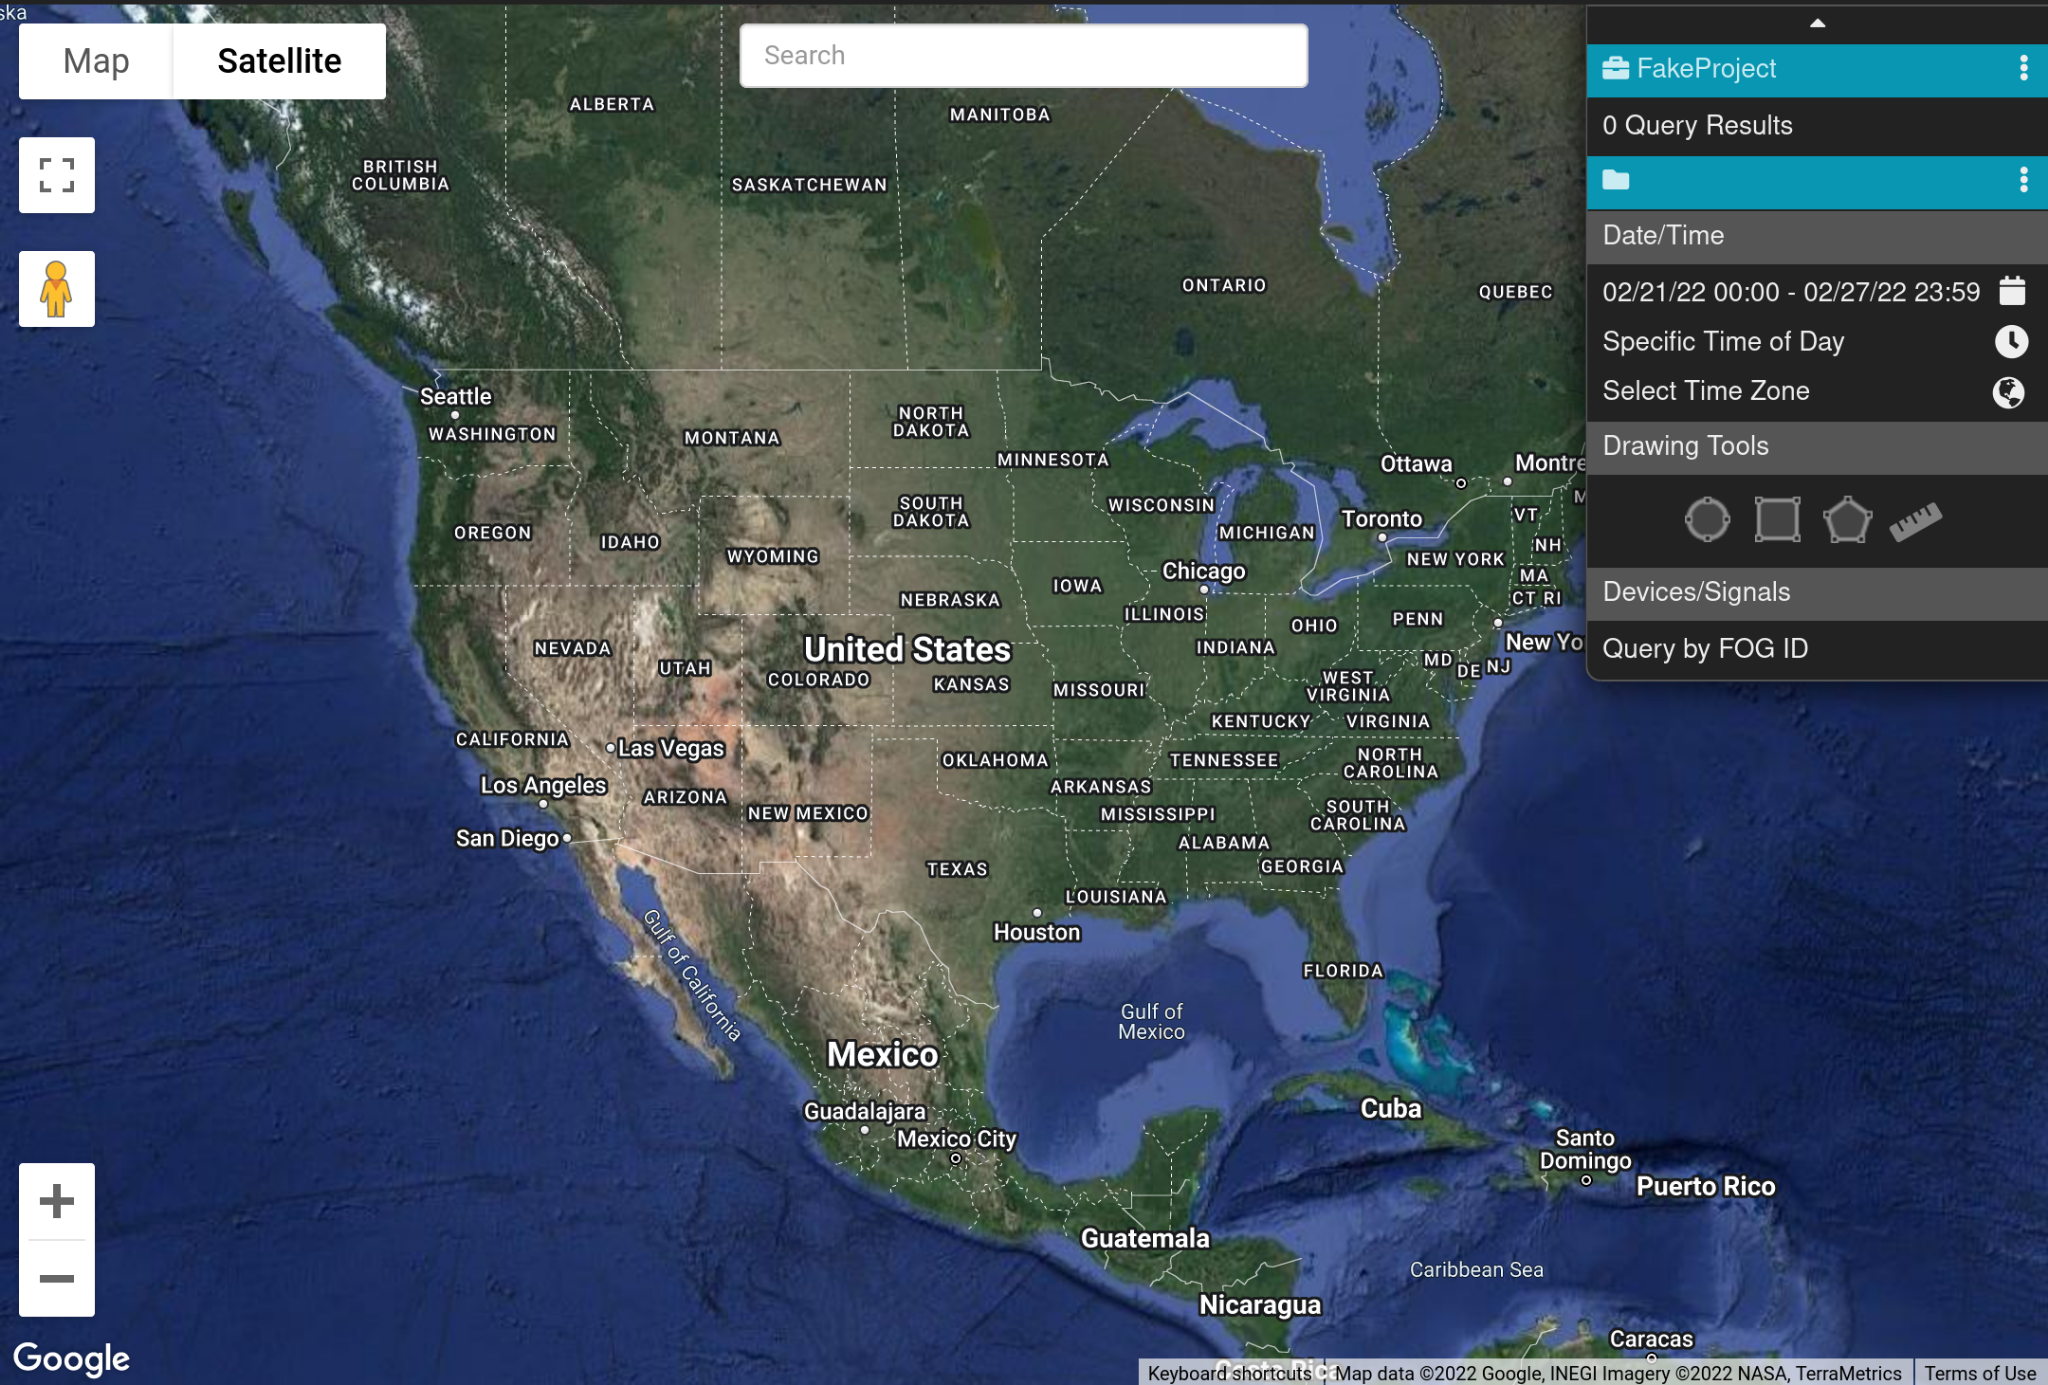The height and width of the screenshot is (1385, 2048).
Task: Toggle fullscreen map view
Action: [x=56, y=175]
